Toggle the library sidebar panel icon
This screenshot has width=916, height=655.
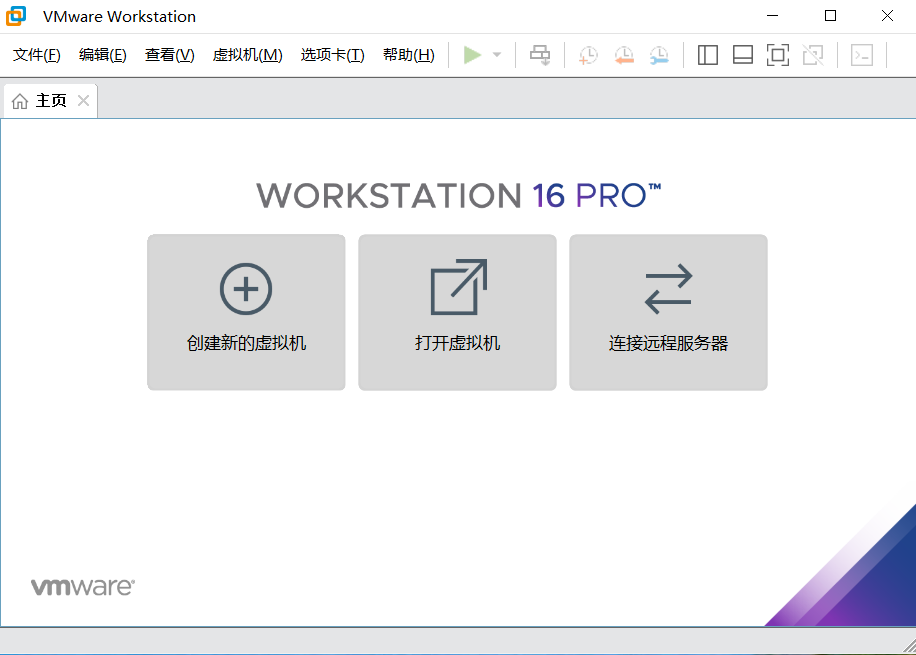click(x=707, y=55)
